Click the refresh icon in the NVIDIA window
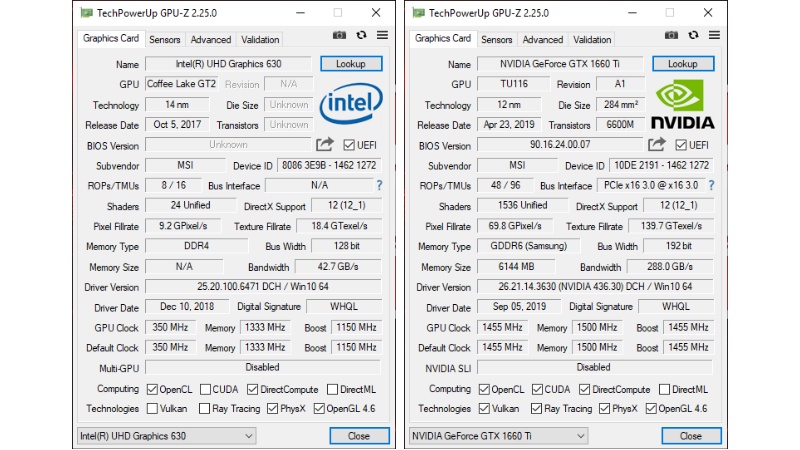 click(x=693, y=35)
